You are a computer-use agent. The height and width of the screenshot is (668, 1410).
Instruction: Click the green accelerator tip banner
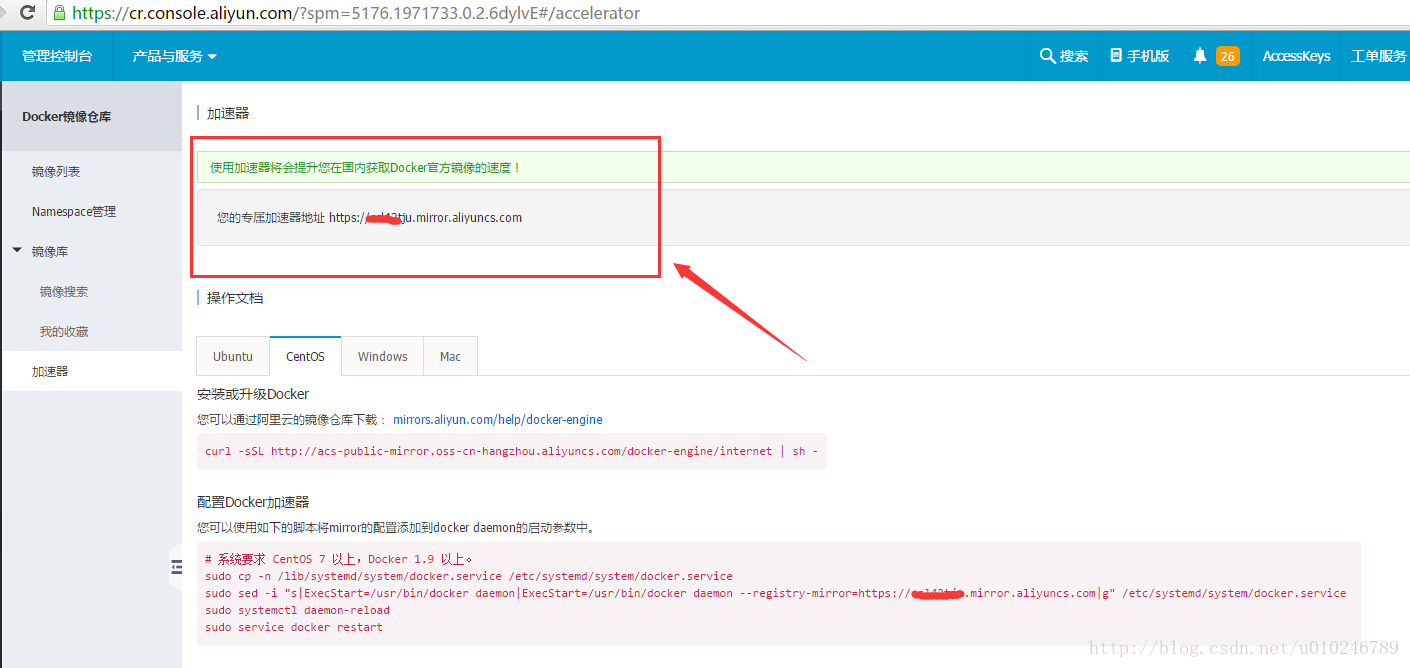pyautogui.click(x=803, y=167)
